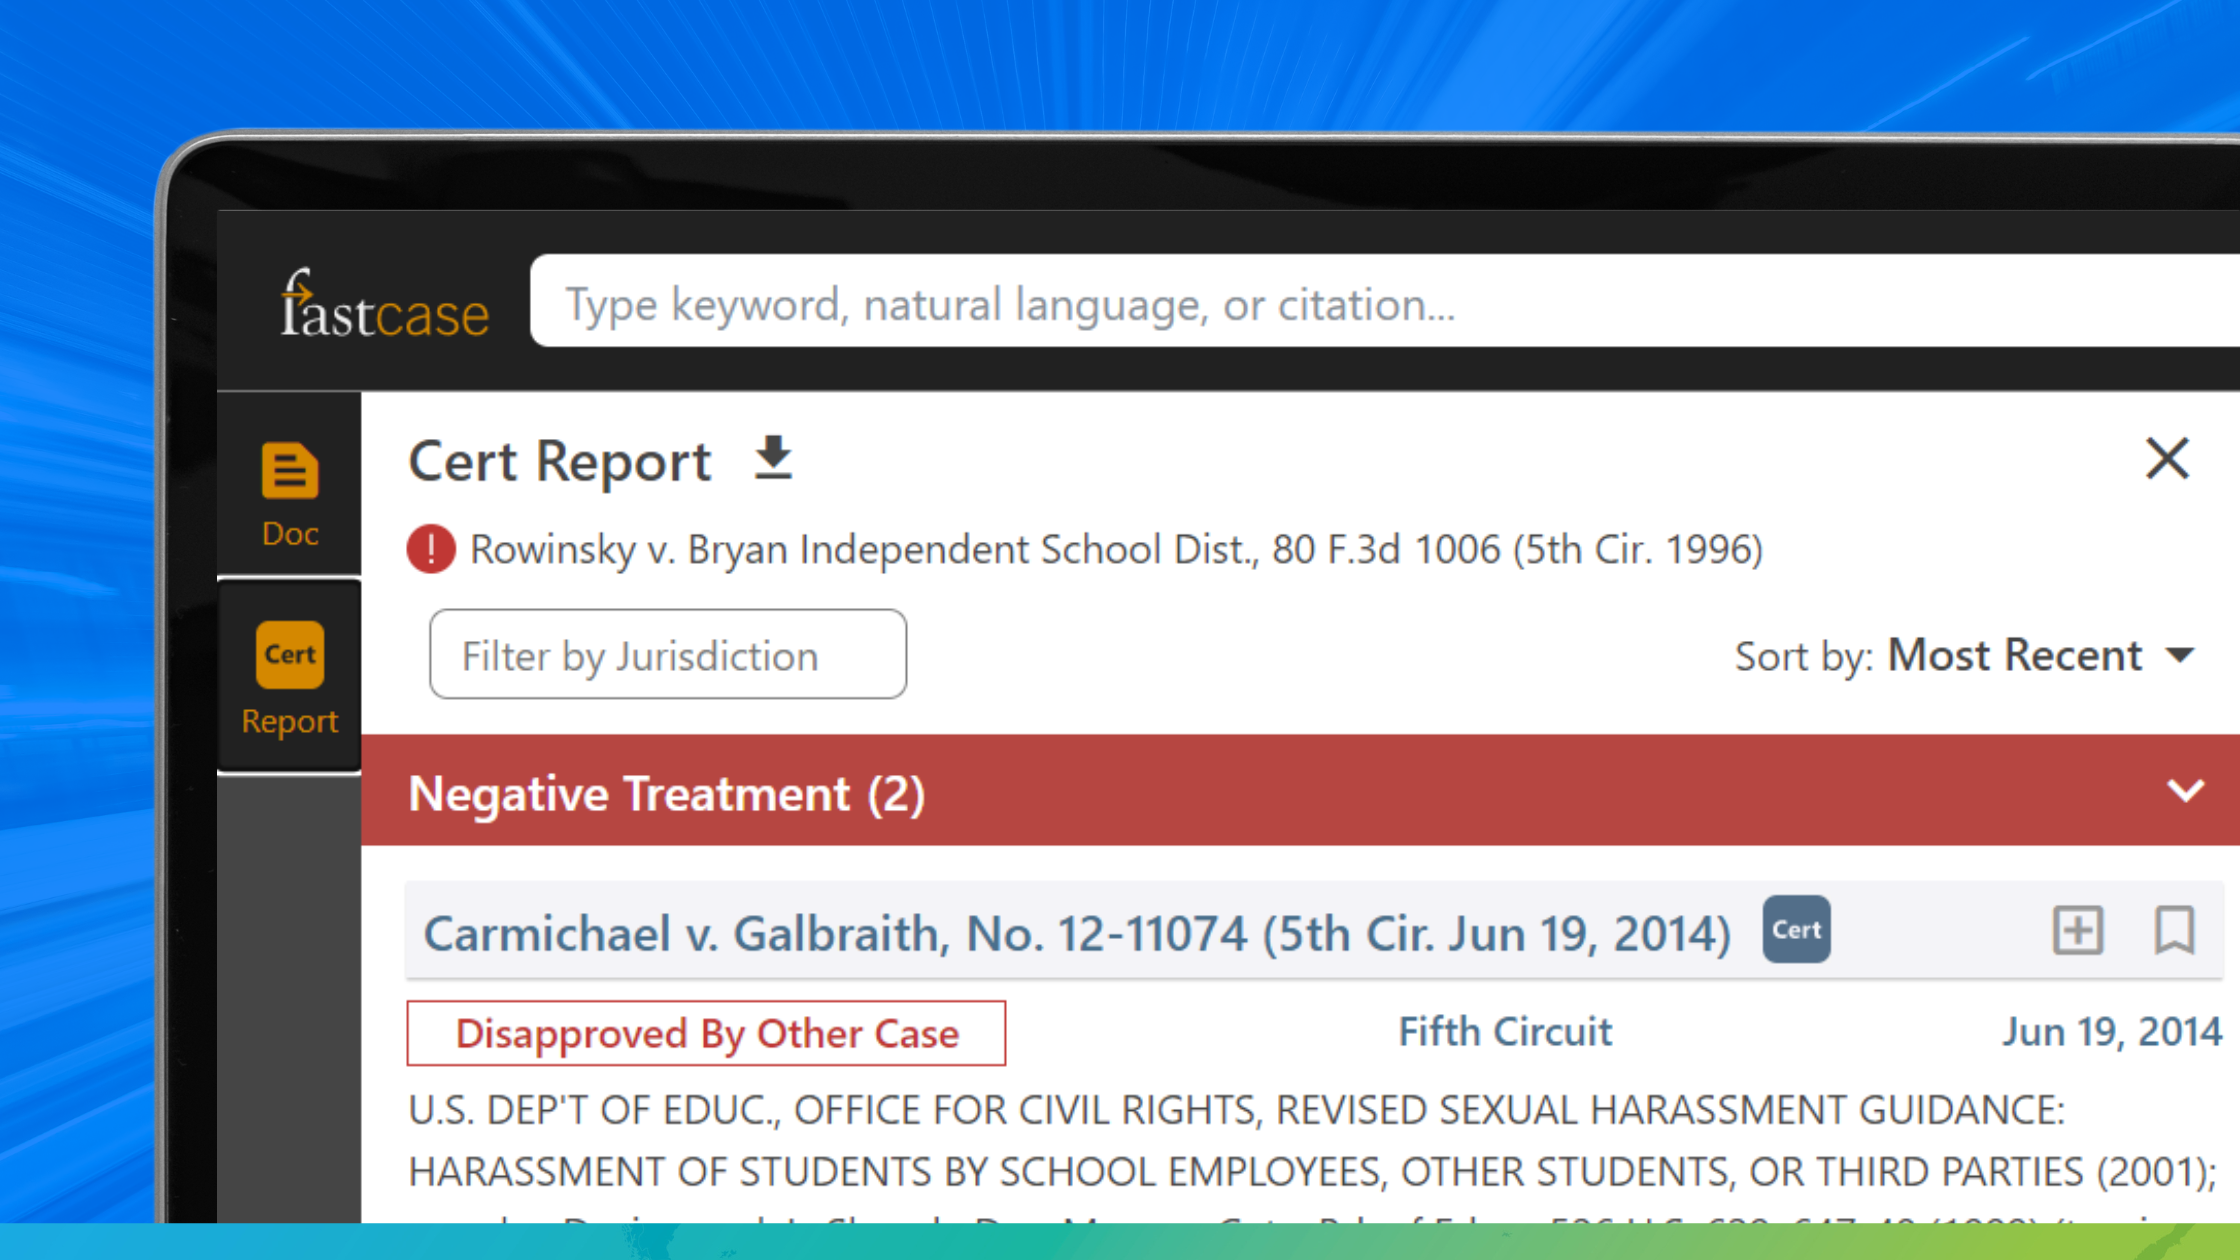Close the Cert Report panel

(x=2166, y=459)
